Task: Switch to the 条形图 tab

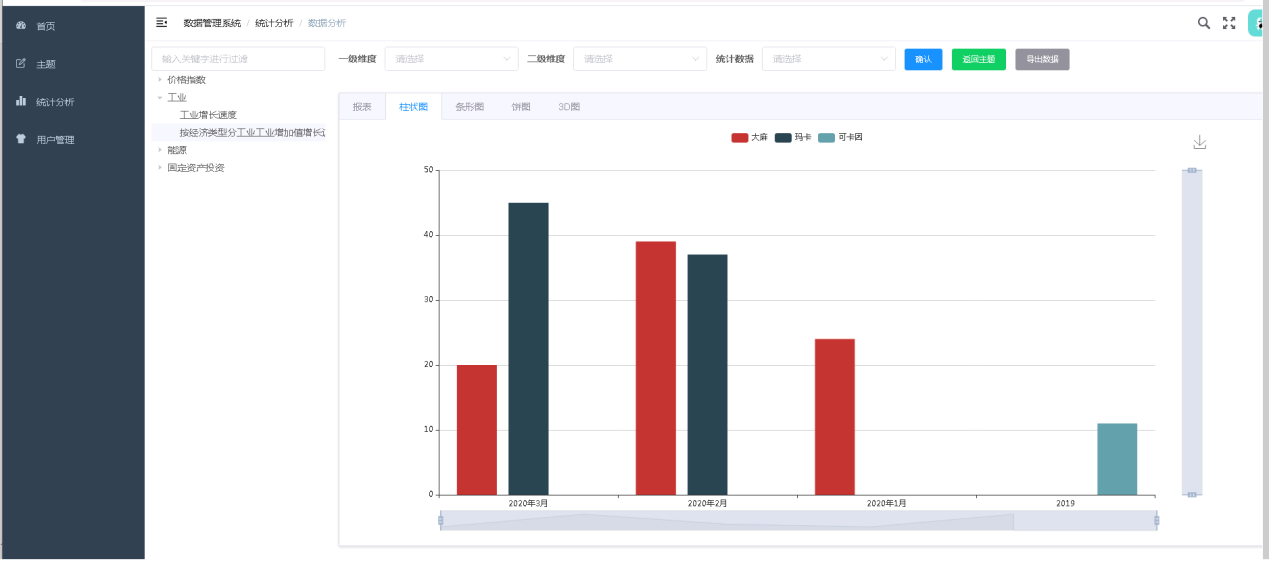Action: [x=469, y=106]
